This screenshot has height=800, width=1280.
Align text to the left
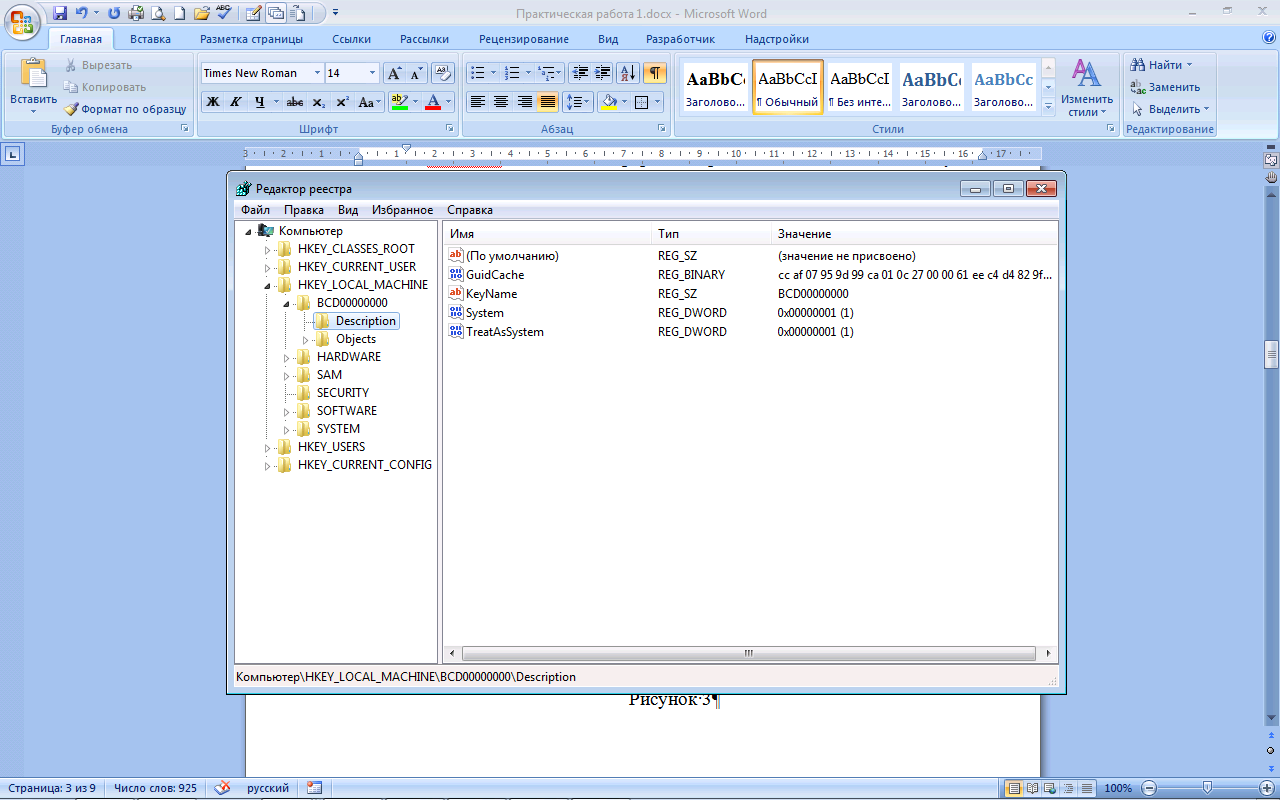pyautogui.click(x=478, y=102)
